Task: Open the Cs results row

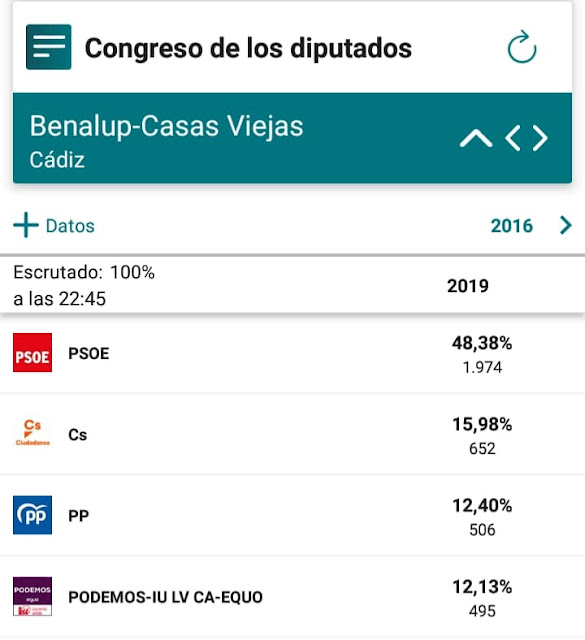Action: pyautogui.click(x=292, y=434)
